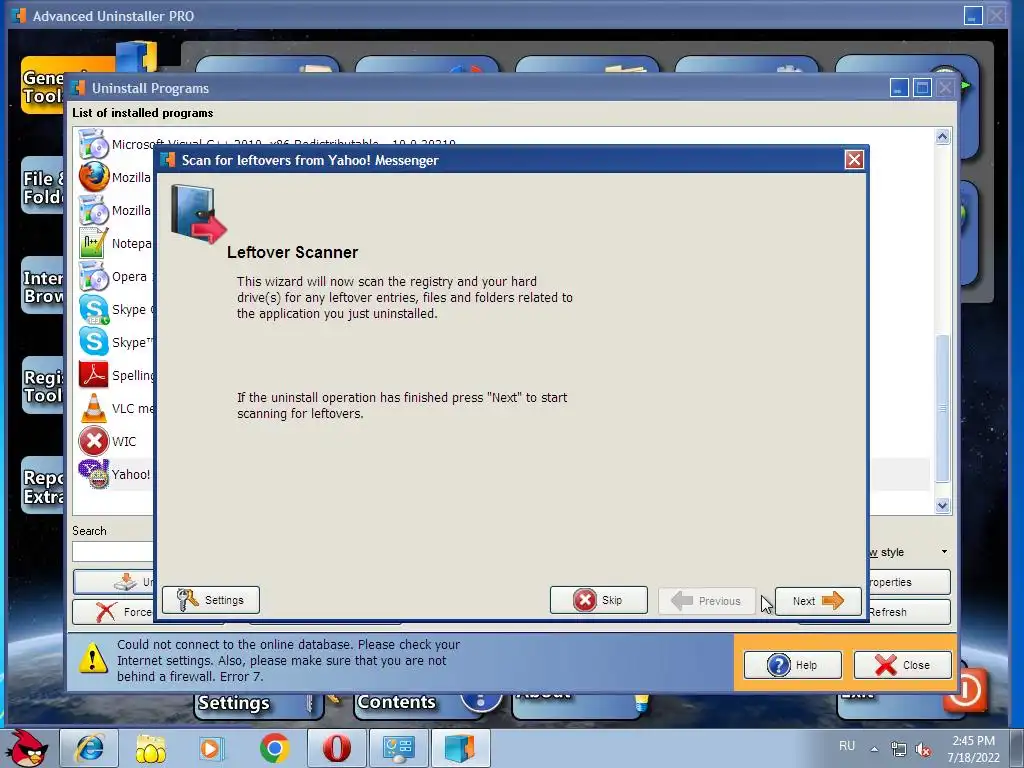Click the clock showing 2:45 PM
1024x768 pixels.
click(x=973, y=741)
